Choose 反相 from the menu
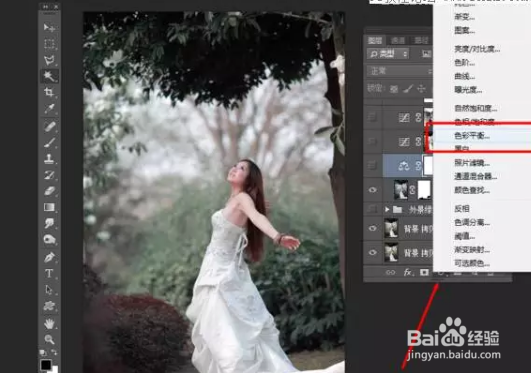This screenshot has height=373, width=531. pos(462,208)
